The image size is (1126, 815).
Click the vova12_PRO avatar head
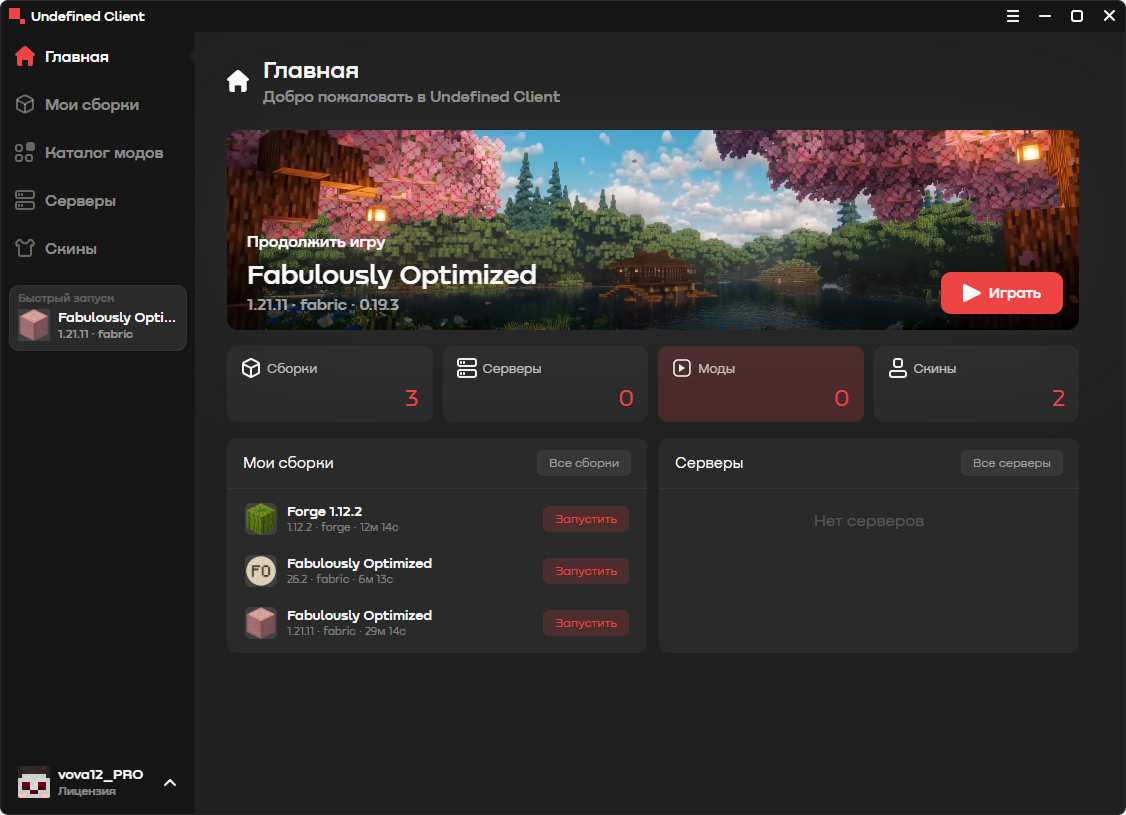(x=34, y=782)
